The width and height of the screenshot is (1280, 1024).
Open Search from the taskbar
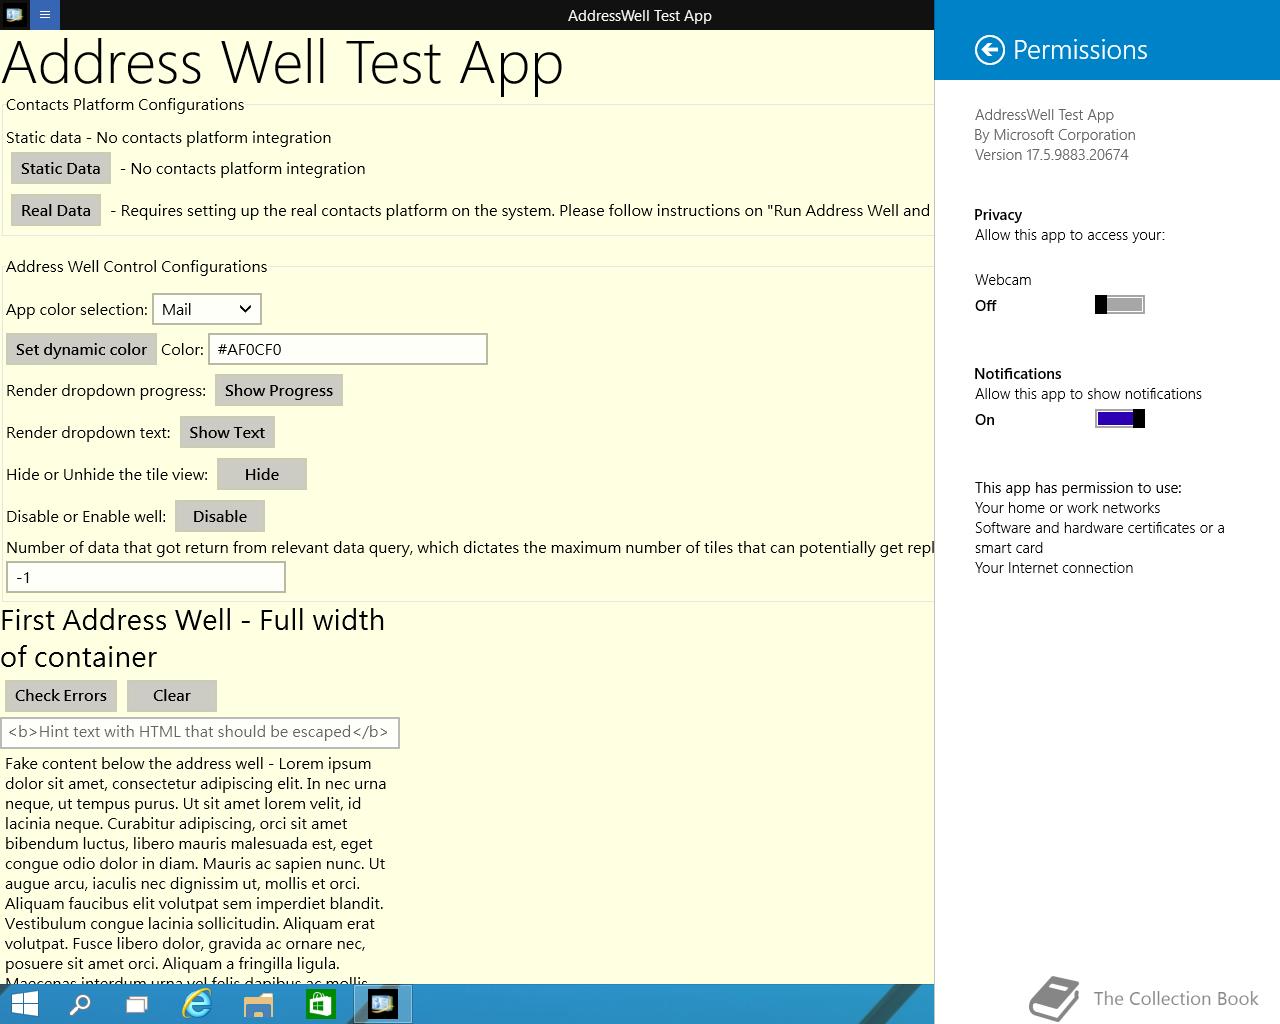80,1004
